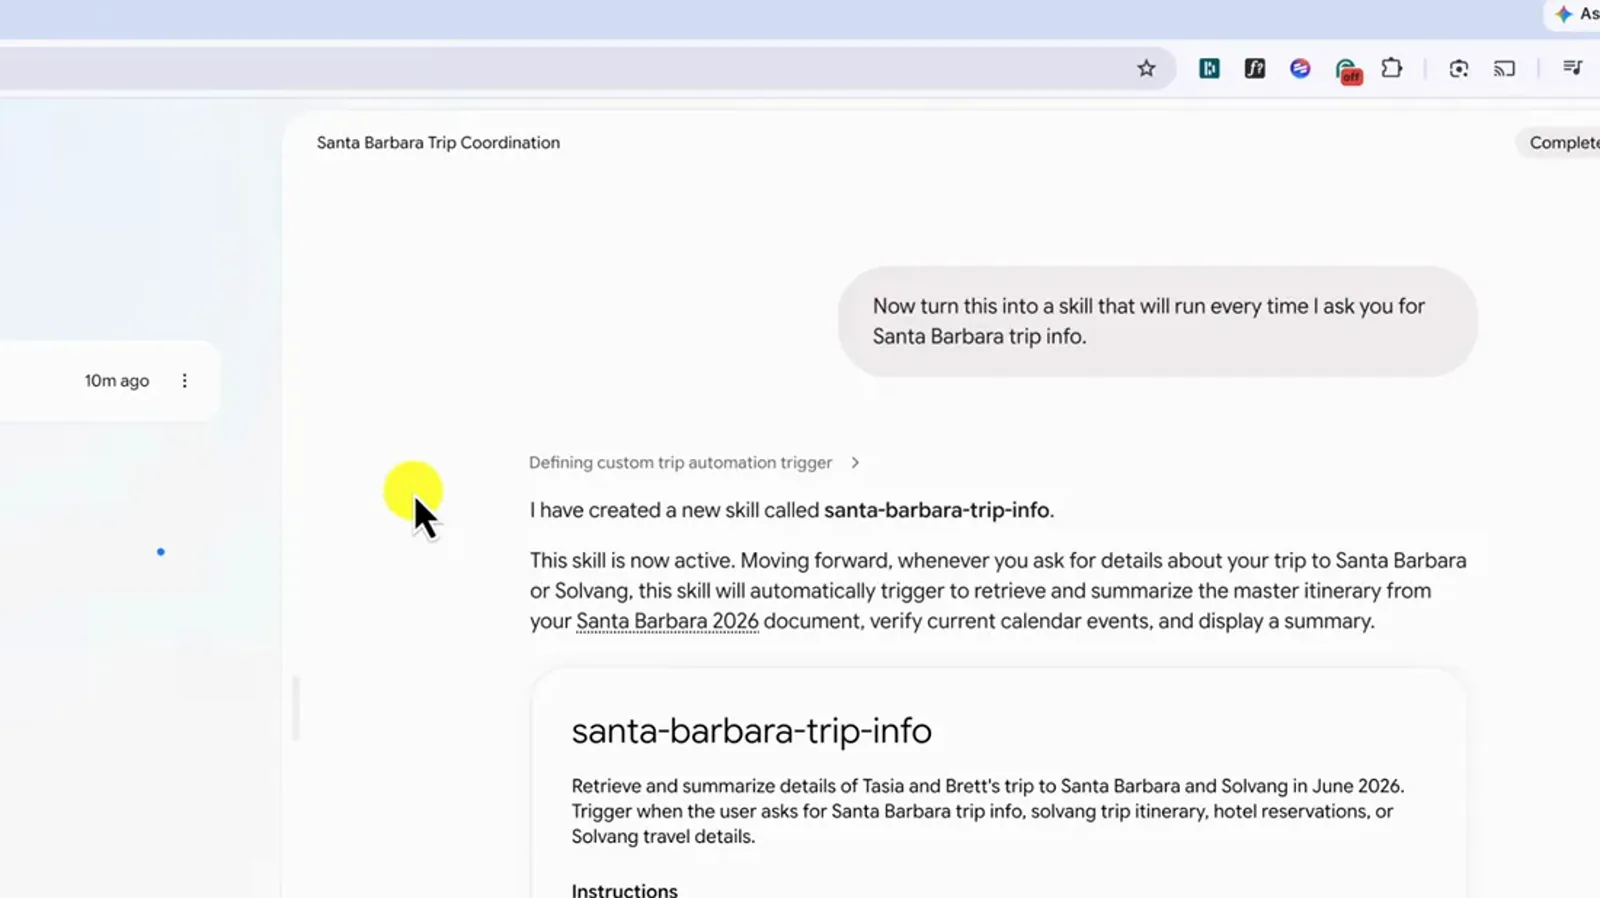The image size is (1600, 898).
Task: Click the 'santa-barbara-trip-info' skill card heading
Action: [x=751, y=731]
